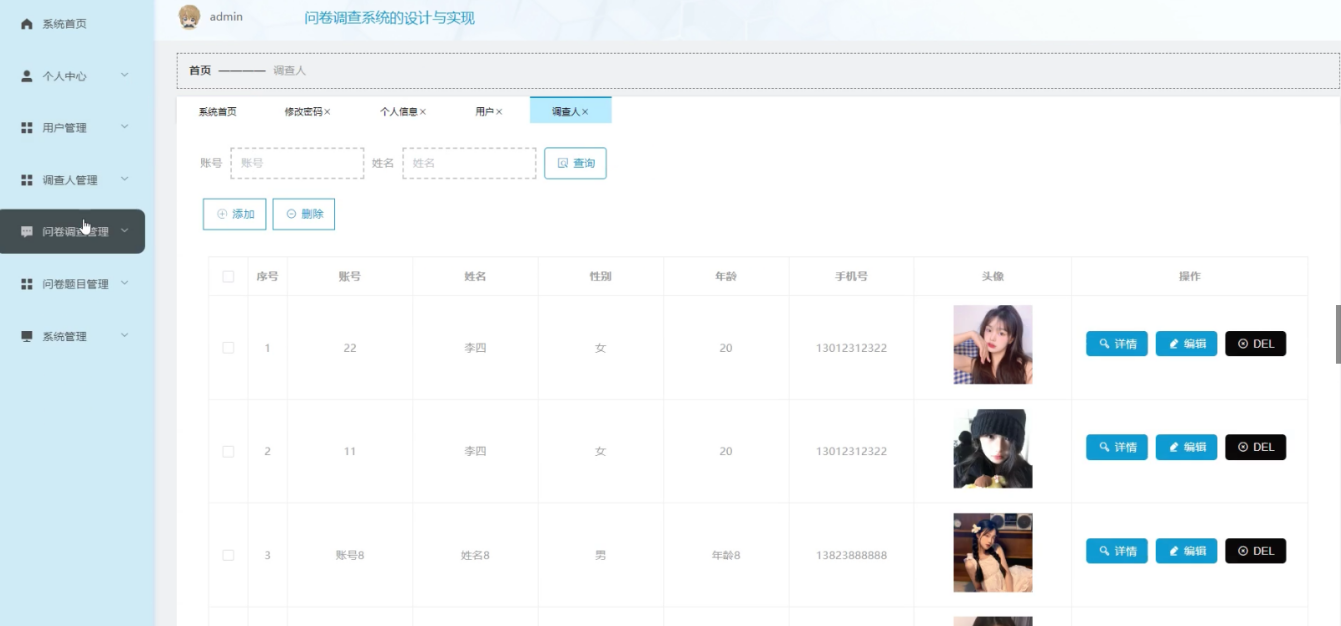Image resolution: width=1341 pixels, height=626 pixels.
Task: Click the 姓名8 cell
Action: [x=475, y=555]
